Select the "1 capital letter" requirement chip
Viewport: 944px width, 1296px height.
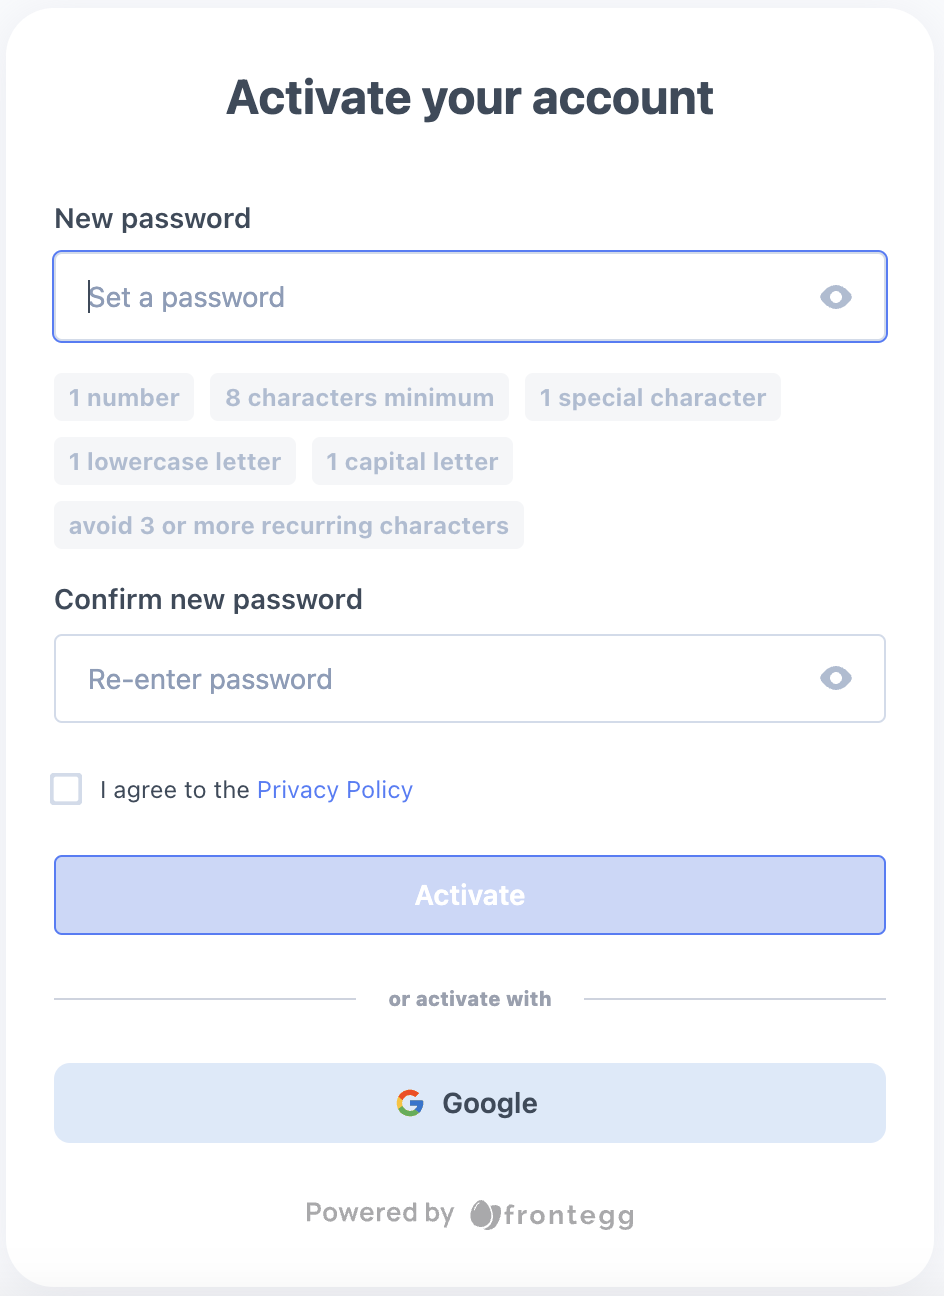(412, 462)
